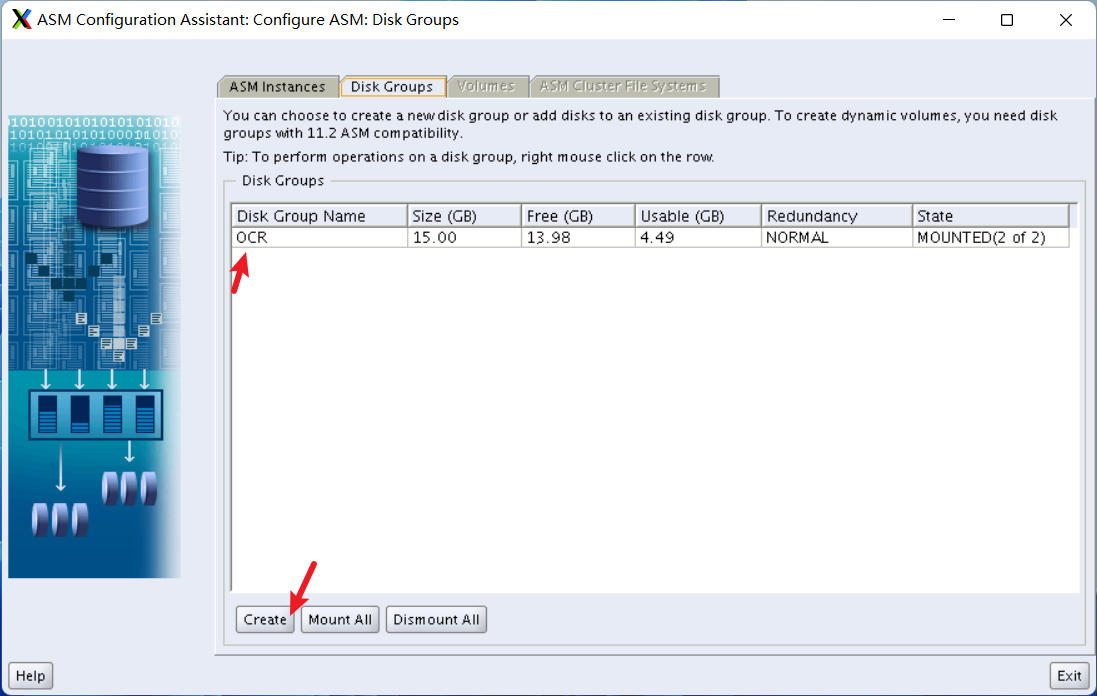The height and width of the screenshot is (696, 1097).
Task: Exit the ASM Configuration Assistant
Action: click(x=1069, y=675)
